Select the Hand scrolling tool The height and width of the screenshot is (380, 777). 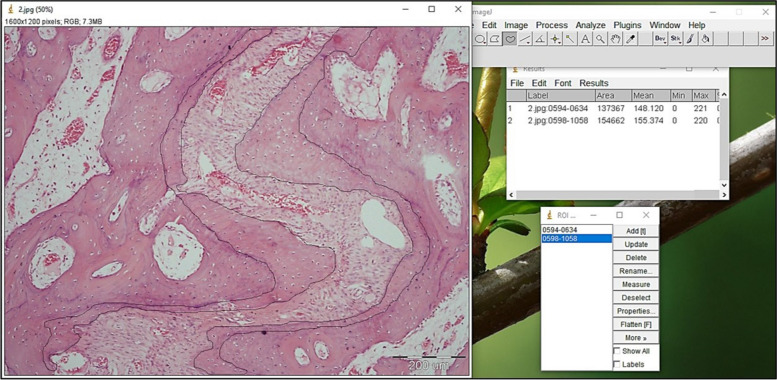[615, 39]
